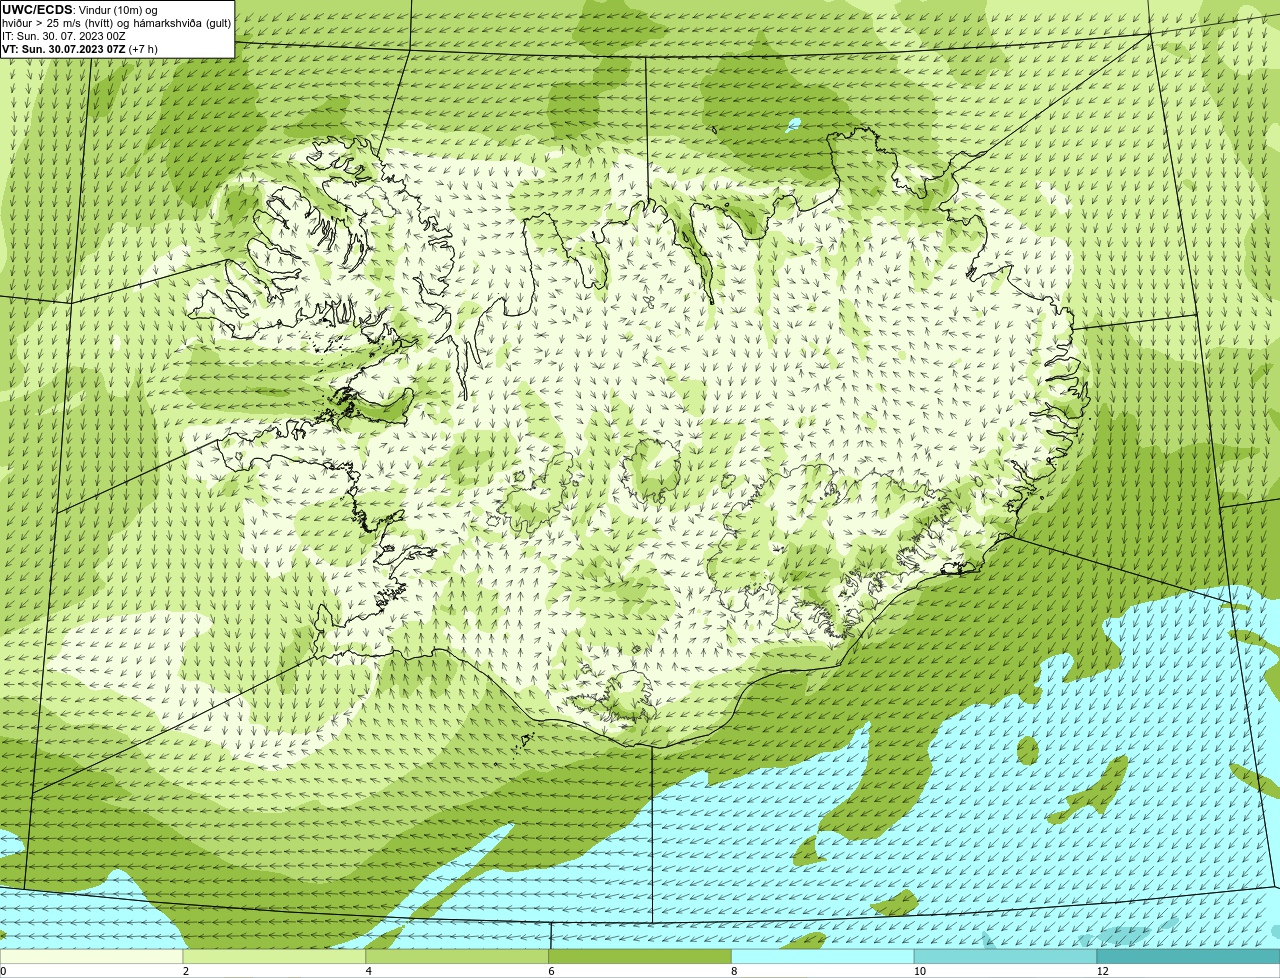Click the scale label "2"
This screenshot has width=1280, height=978.
tap(186, 971)
